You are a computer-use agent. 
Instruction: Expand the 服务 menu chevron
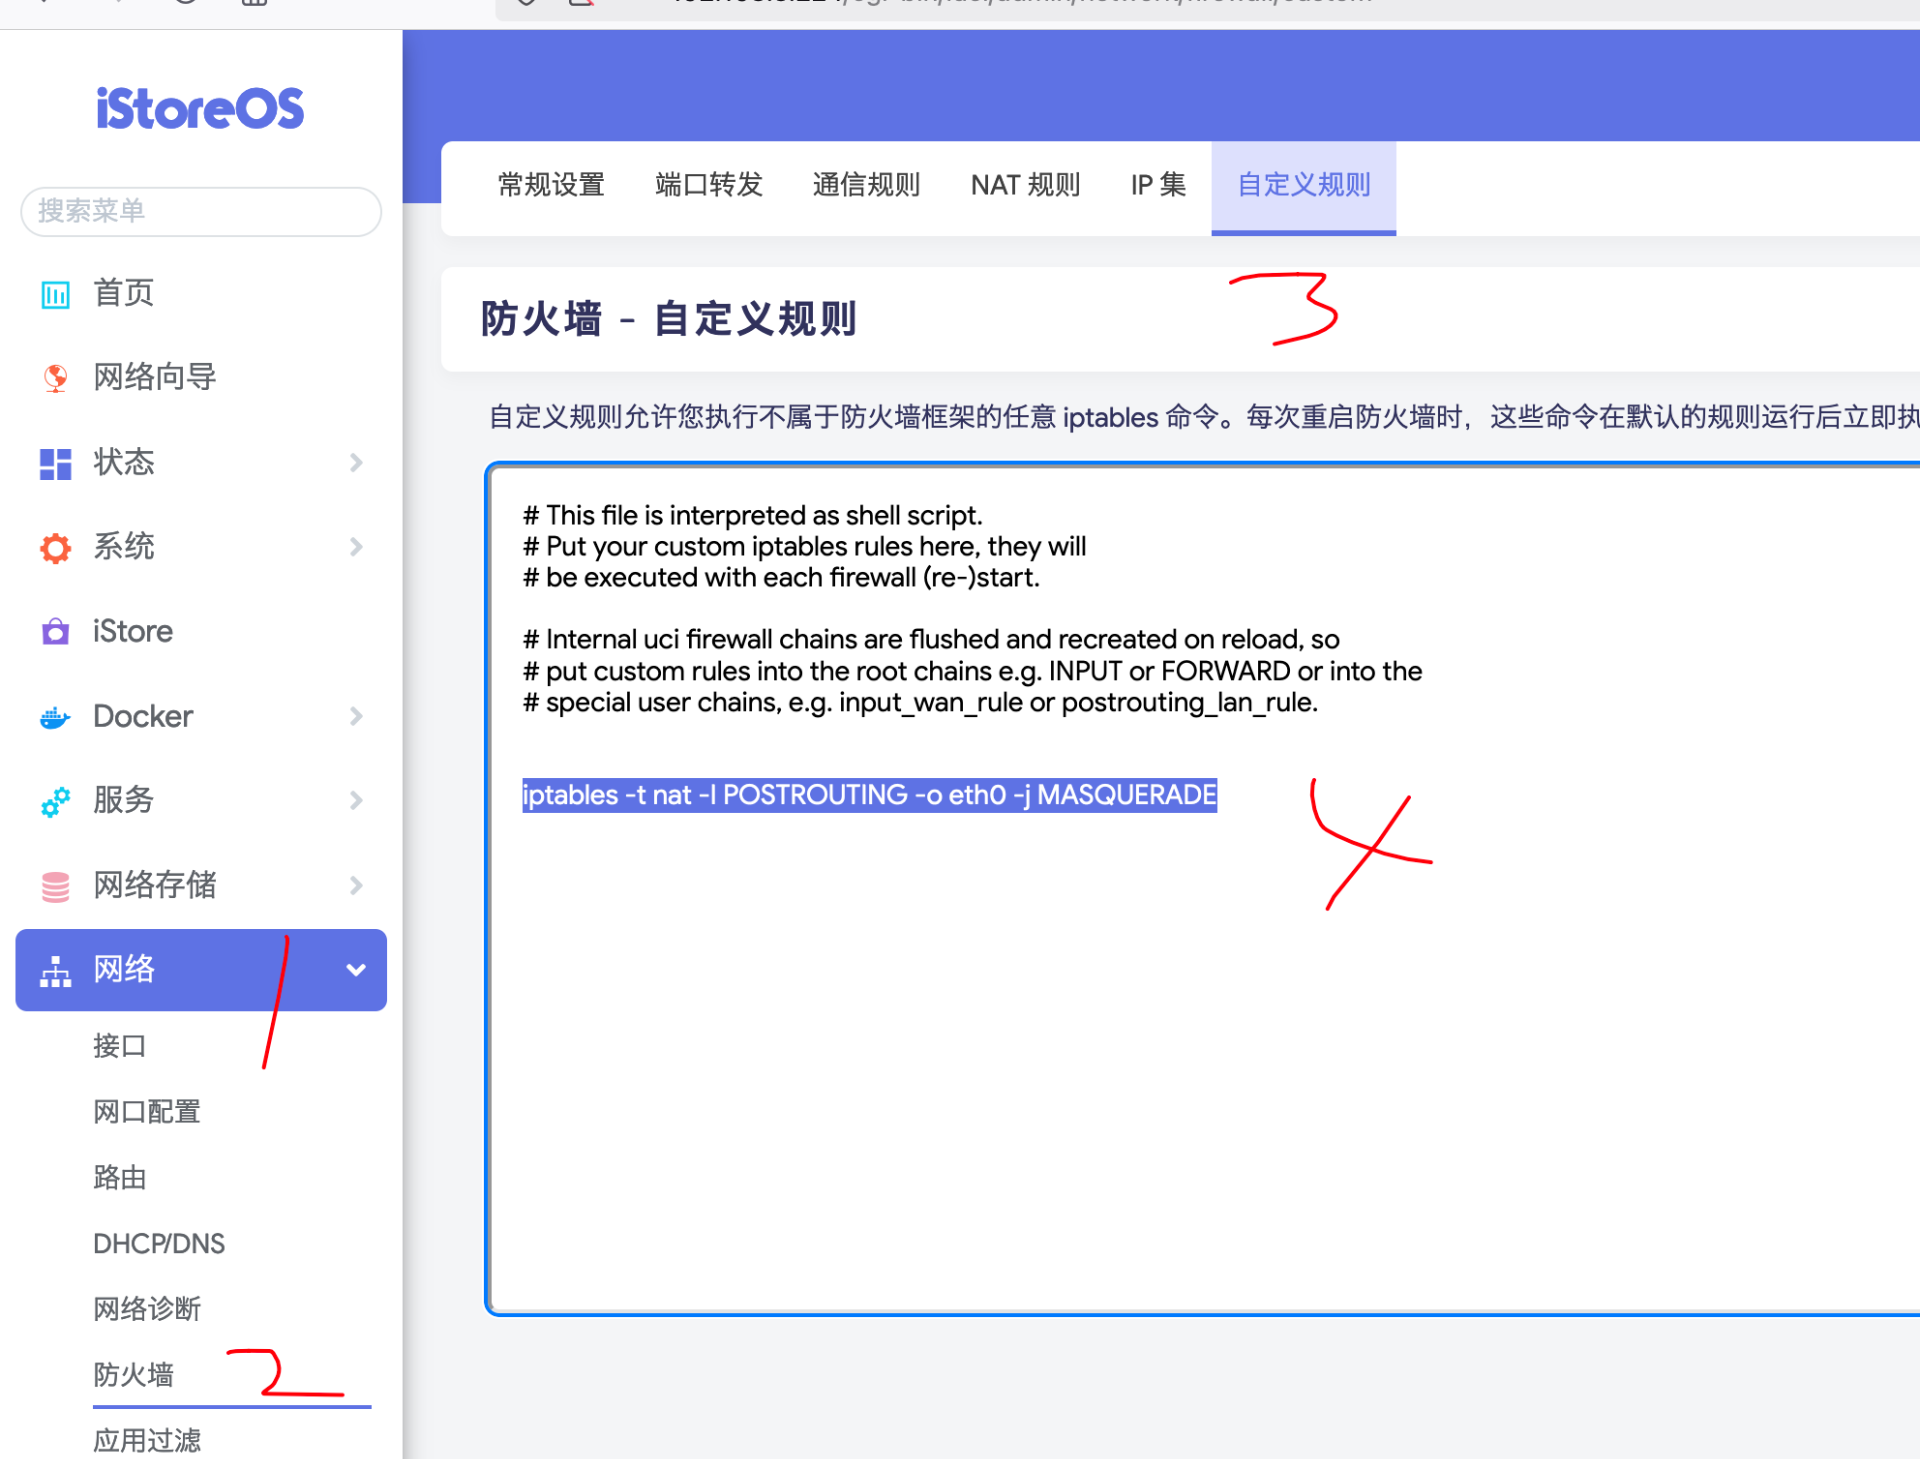[356, 800]
